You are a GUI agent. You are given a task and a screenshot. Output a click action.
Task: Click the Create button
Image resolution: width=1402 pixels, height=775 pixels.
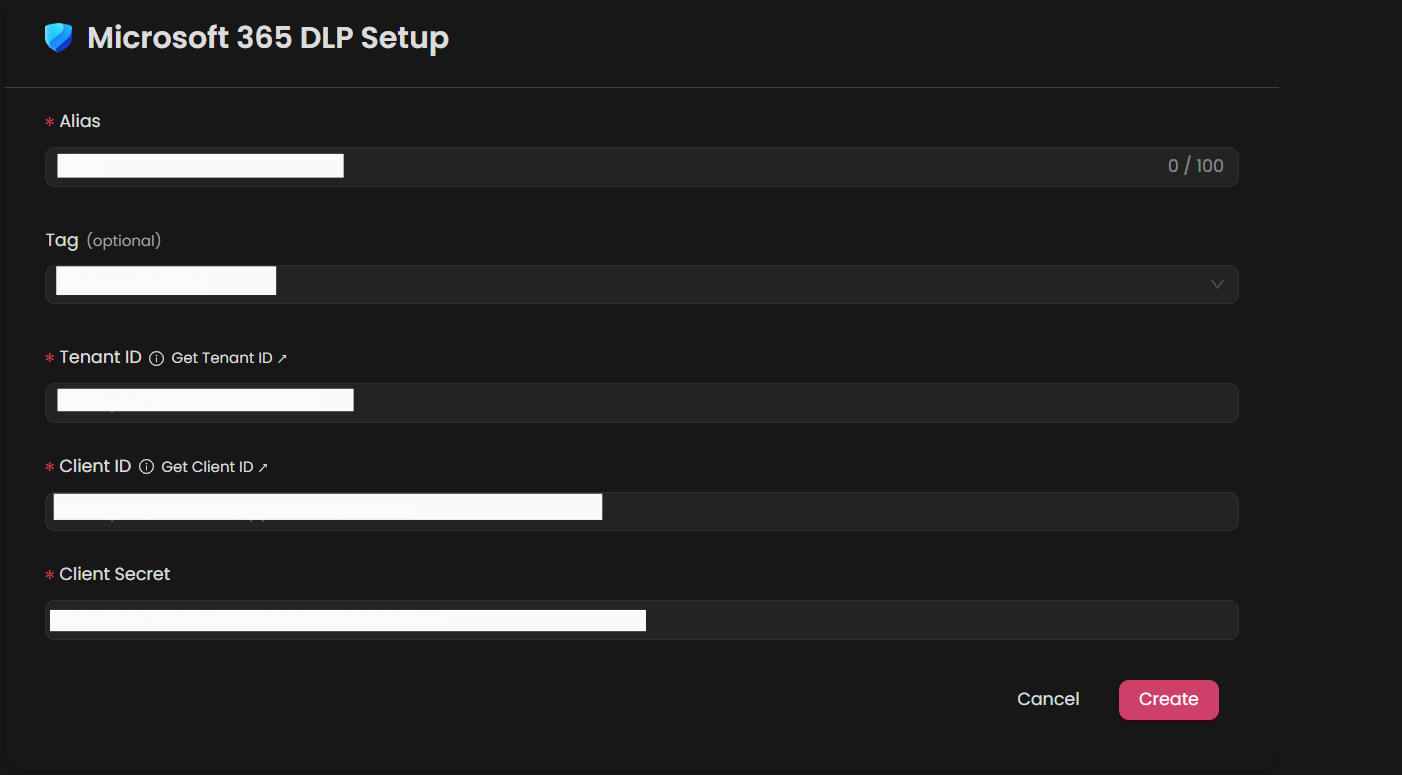[x=1169, y=700]
